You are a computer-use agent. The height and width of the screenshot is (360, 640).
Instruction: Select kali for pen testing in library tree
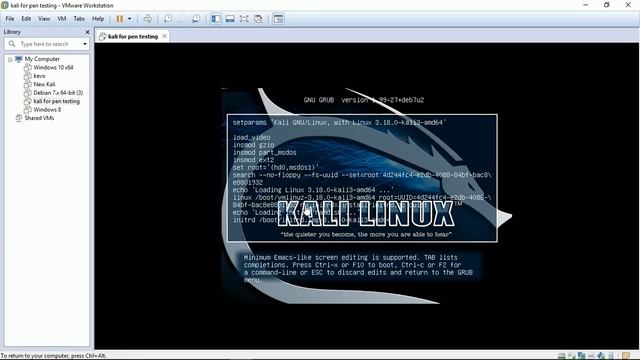click(x=56, y=101)
